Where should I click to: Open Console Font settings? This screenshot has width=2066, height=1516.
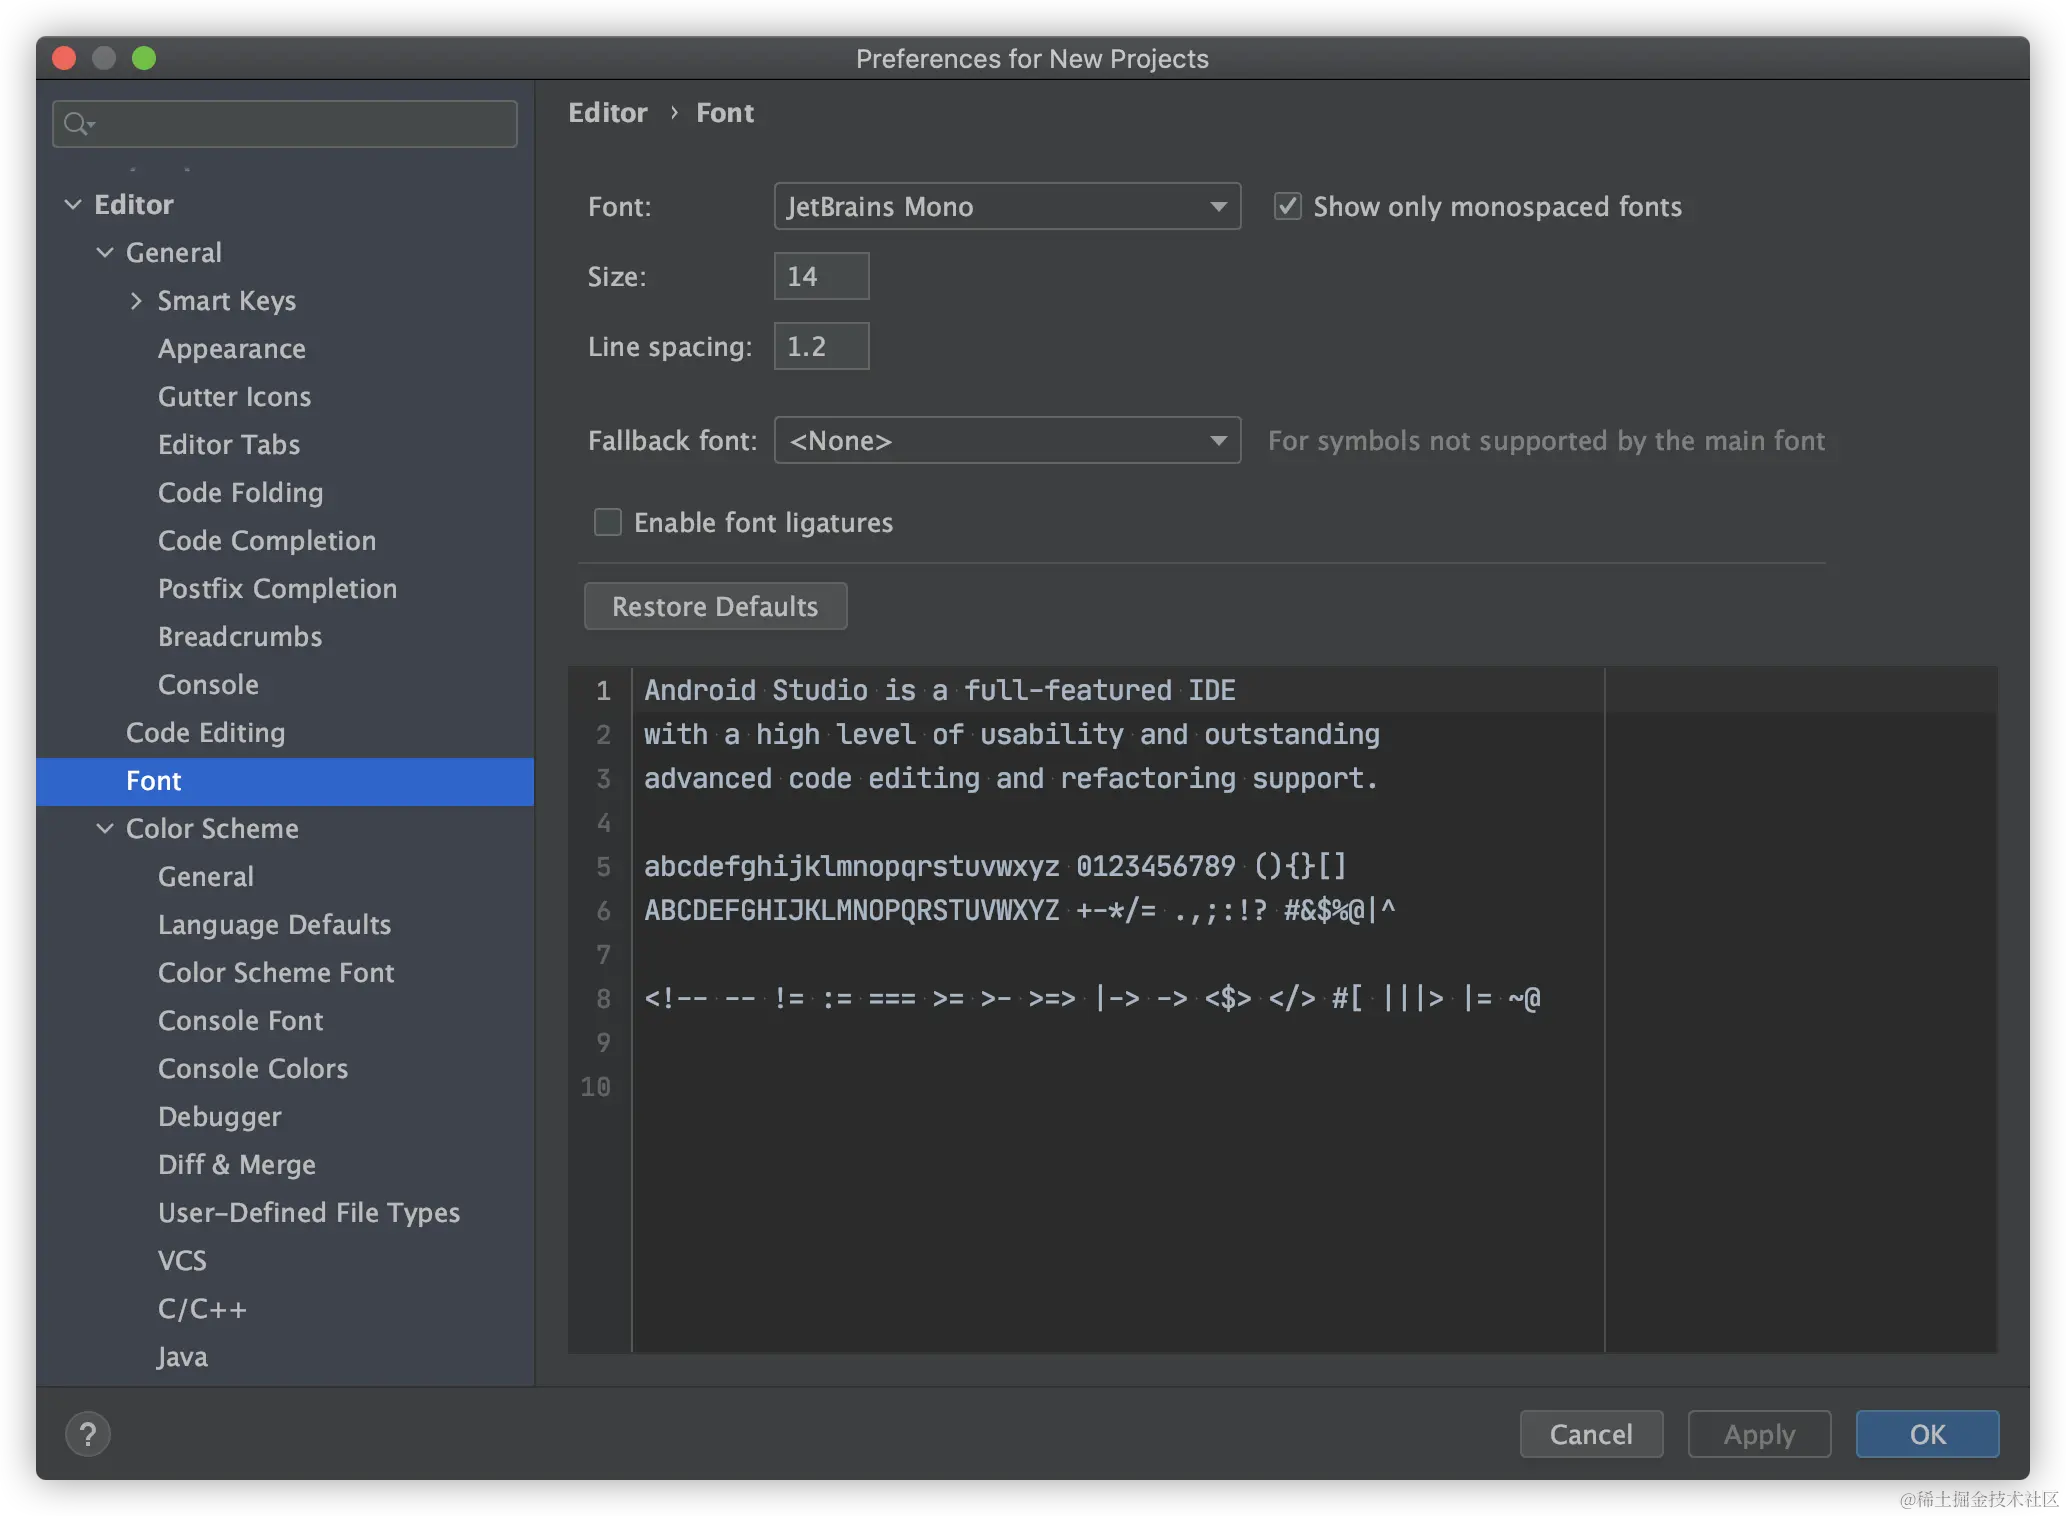point(241,1021)
